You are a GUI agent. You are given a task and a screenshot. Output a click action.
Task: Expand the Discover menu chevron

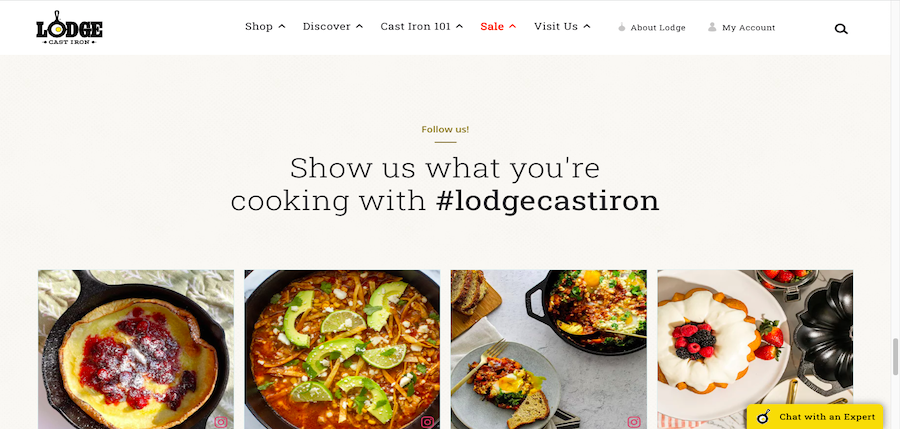(x=359, y=26)
